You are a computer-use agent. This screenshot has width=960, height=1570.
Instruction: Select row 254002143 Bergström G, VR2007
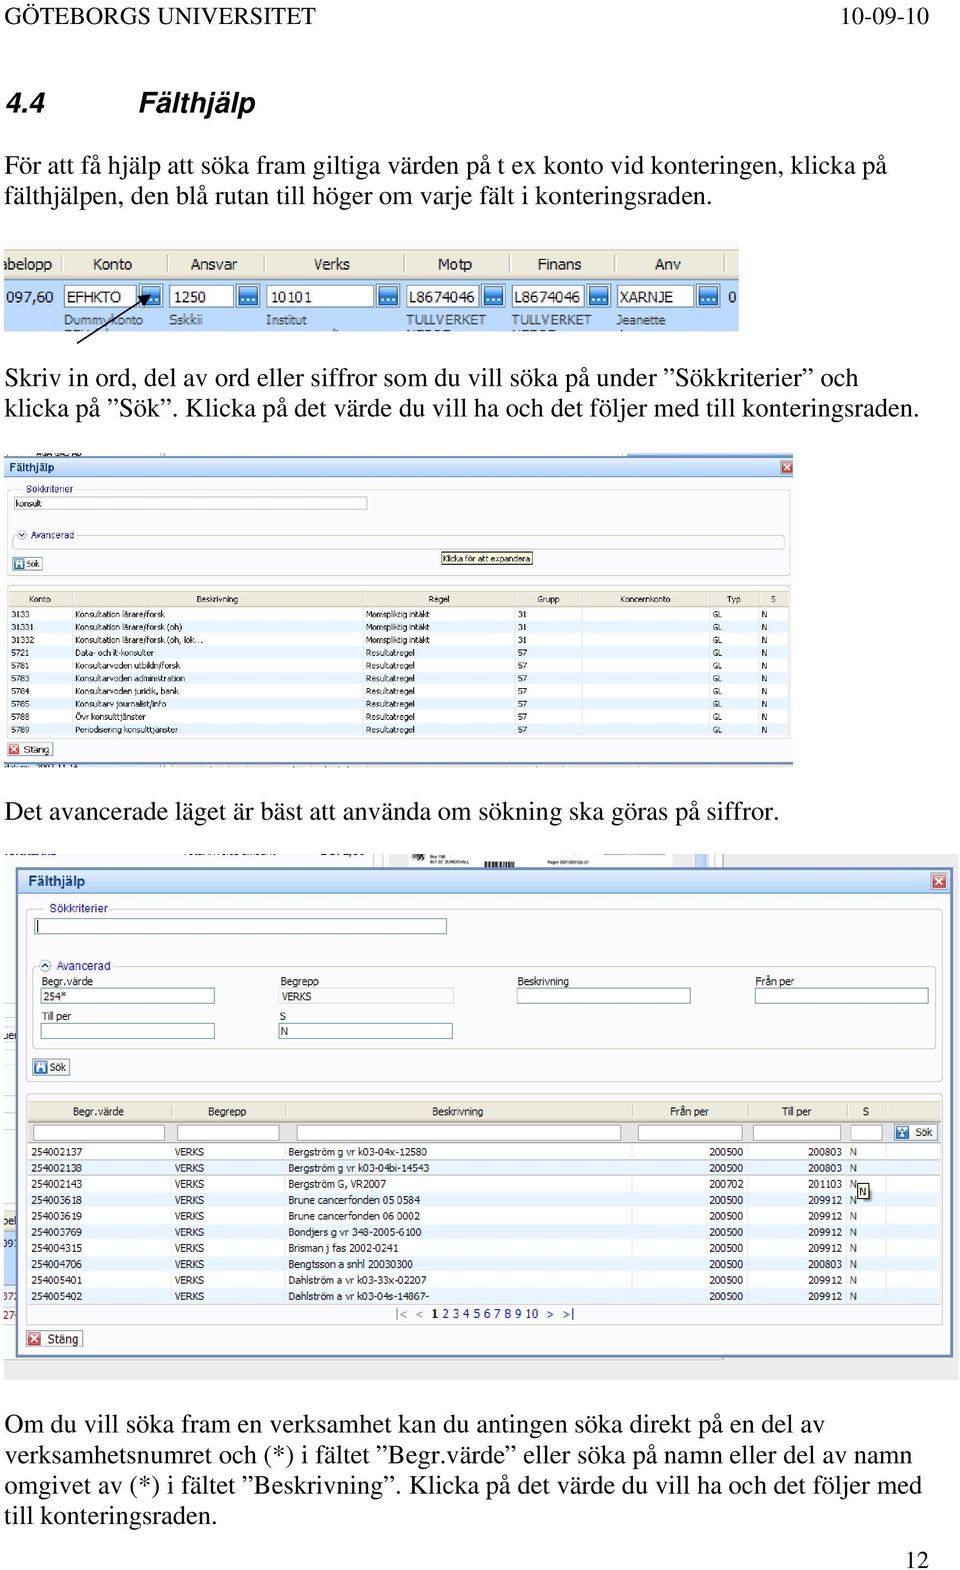(484, 1184)
